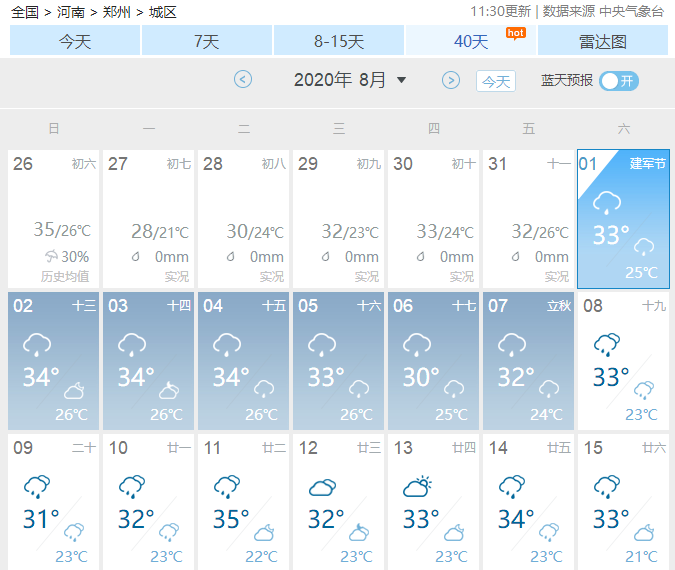Select 11:30更新 data source text

(500, 12)
